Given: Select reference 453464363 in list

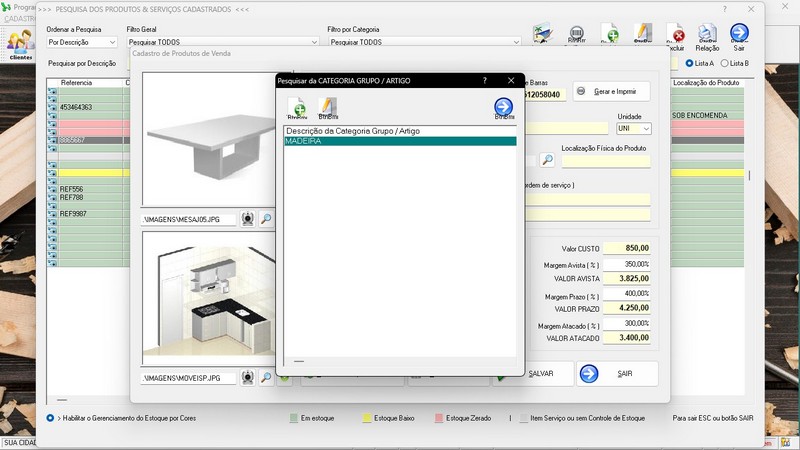Looking at the screenshot, I should (x=76, y=108).
